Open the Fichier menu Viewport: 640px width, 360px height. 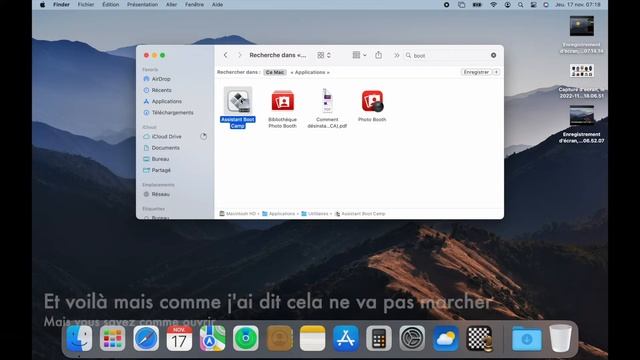pyautogui.click(x=86, y=4)
